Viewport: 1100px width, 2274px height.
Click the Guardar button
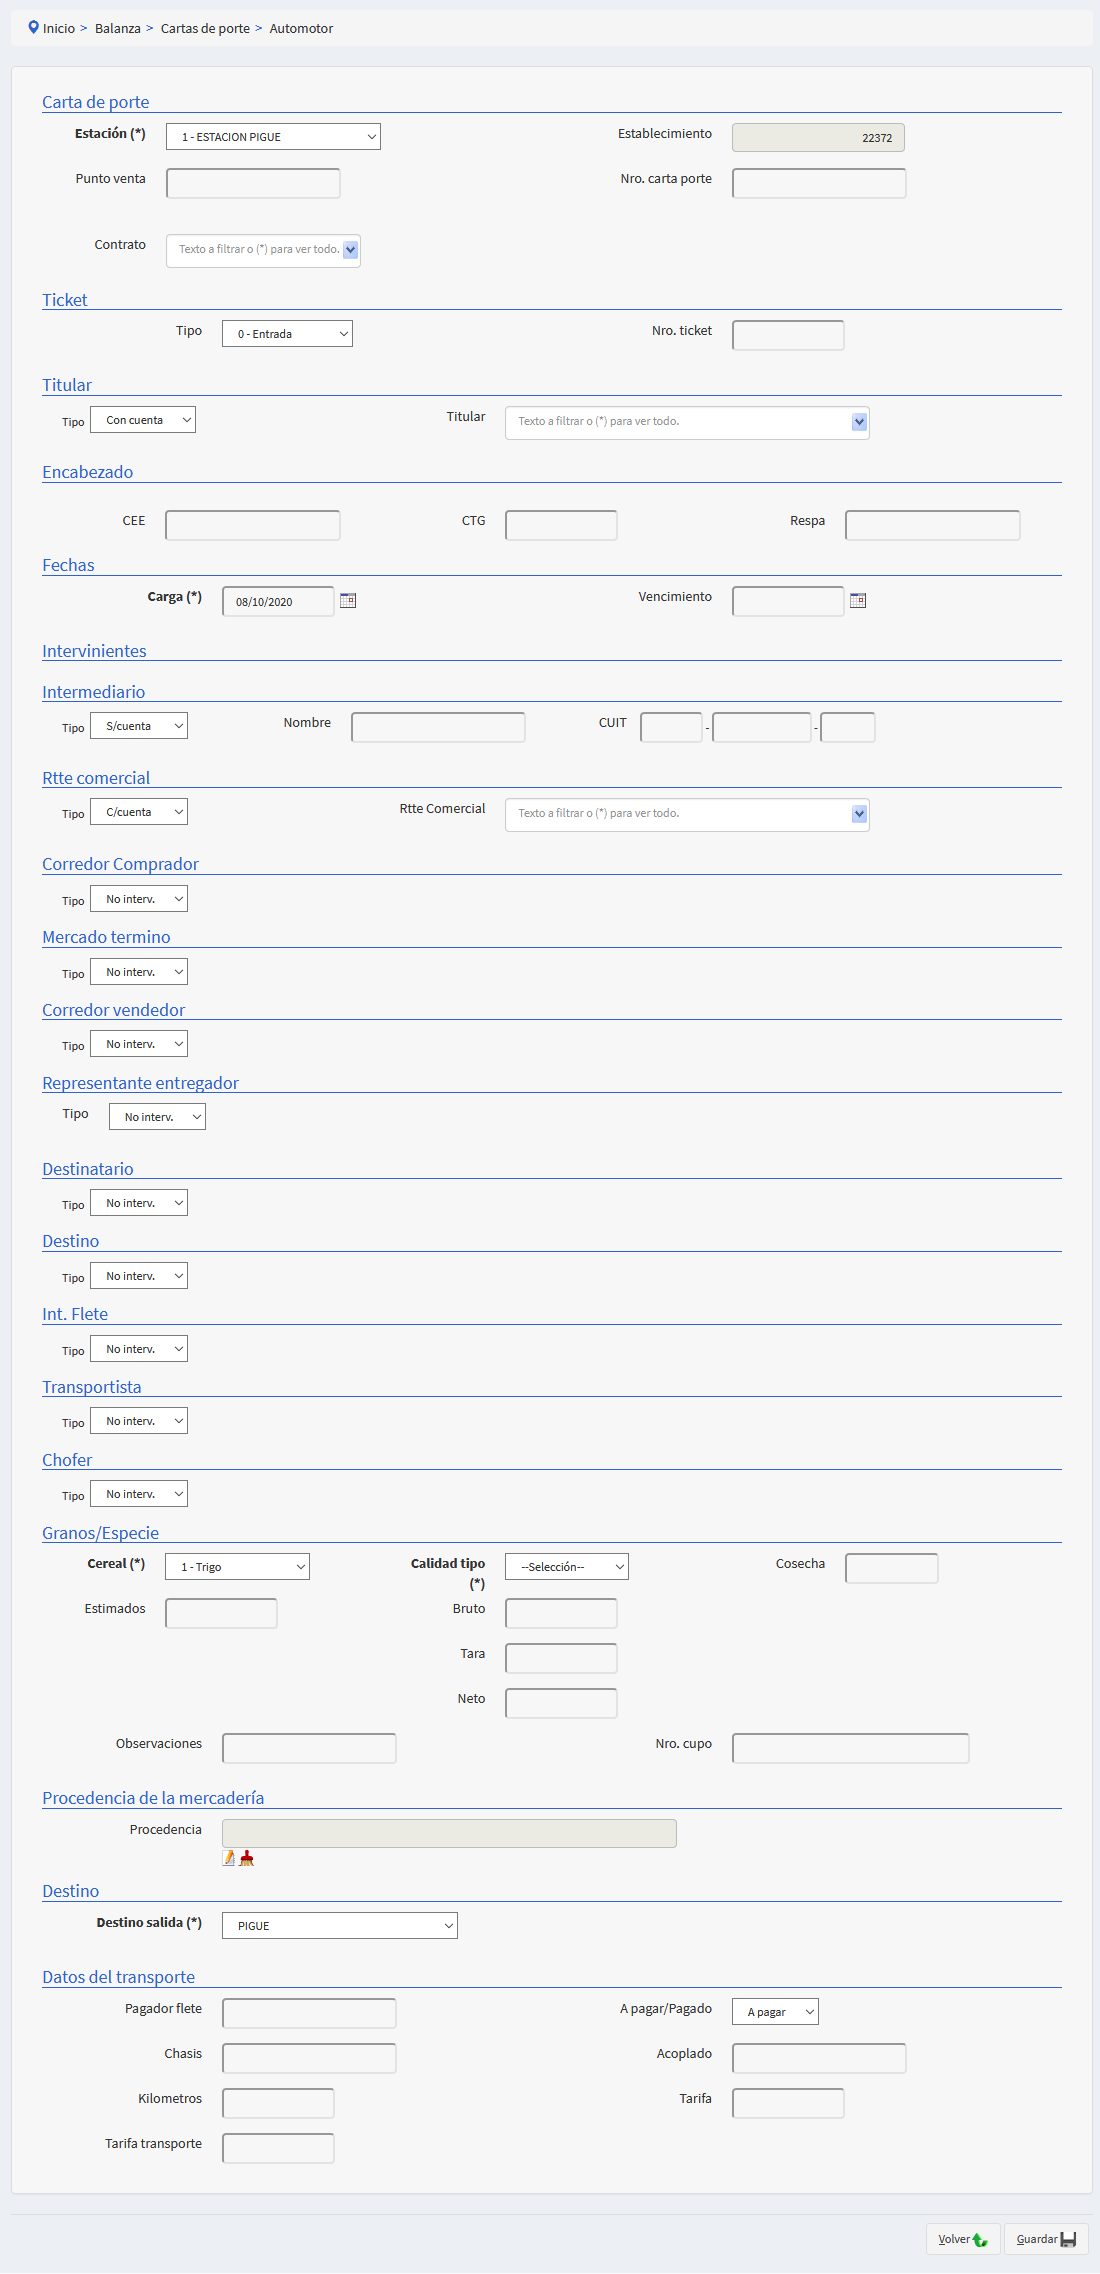pos(1045,2239)
